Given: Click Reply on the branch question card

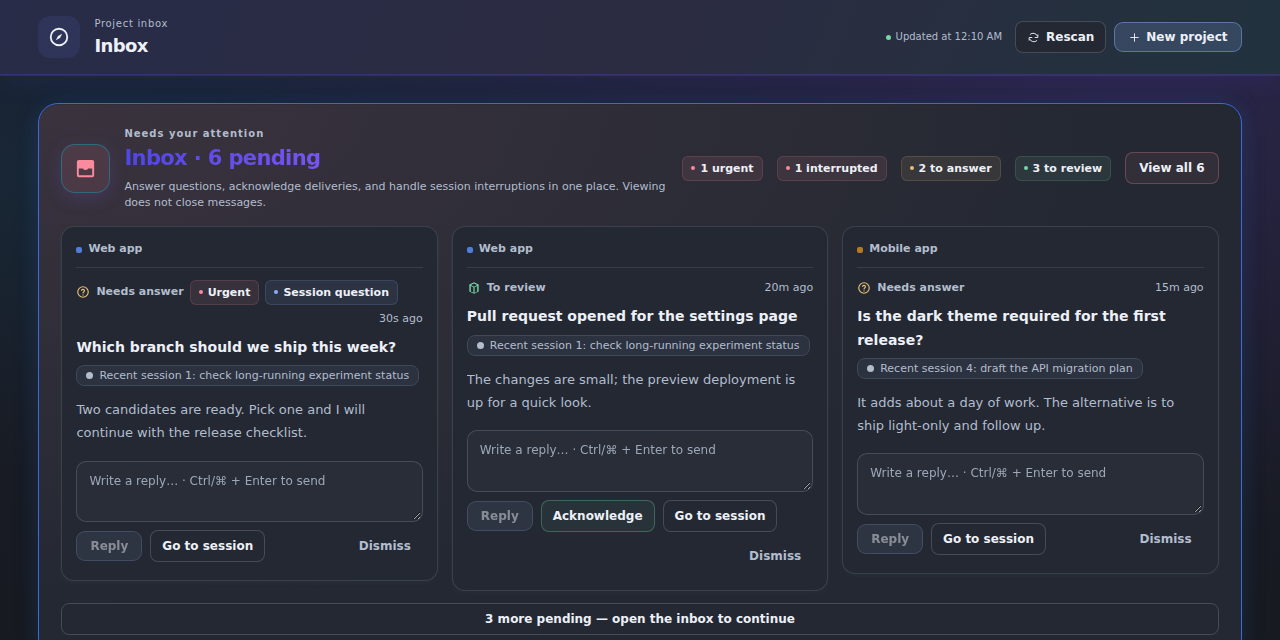Looking at the screenshot, I should point(109,546).
